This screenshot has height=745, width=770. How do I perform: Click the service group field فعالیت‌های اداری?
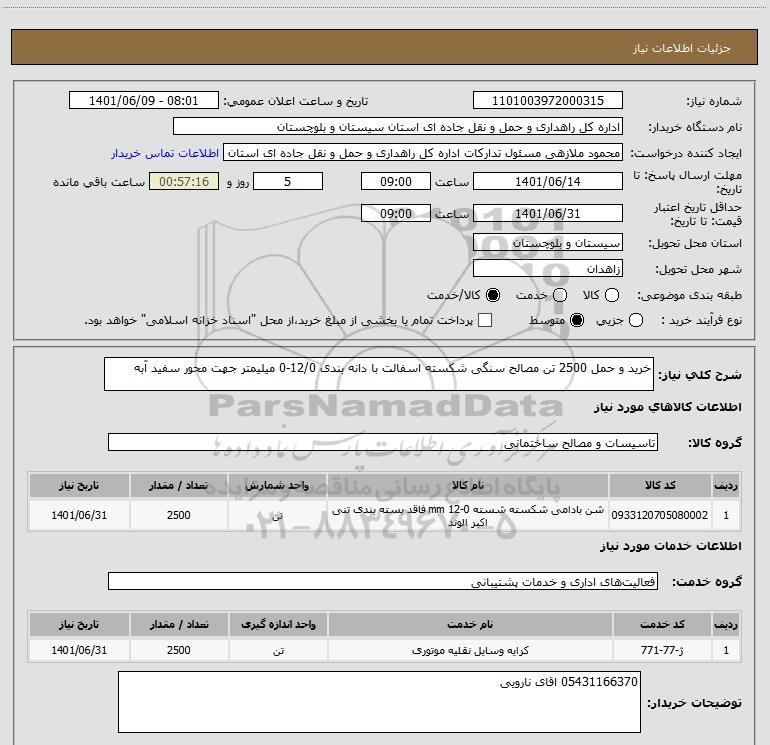[x=383, y=581]
